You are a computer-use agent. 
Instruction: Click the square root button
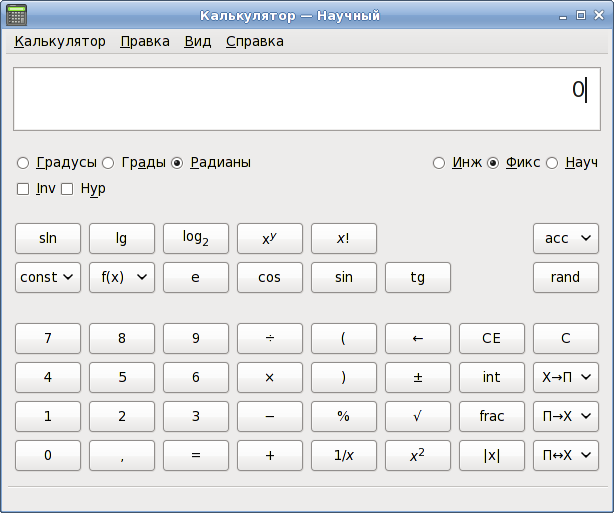[x=418, y=416]
